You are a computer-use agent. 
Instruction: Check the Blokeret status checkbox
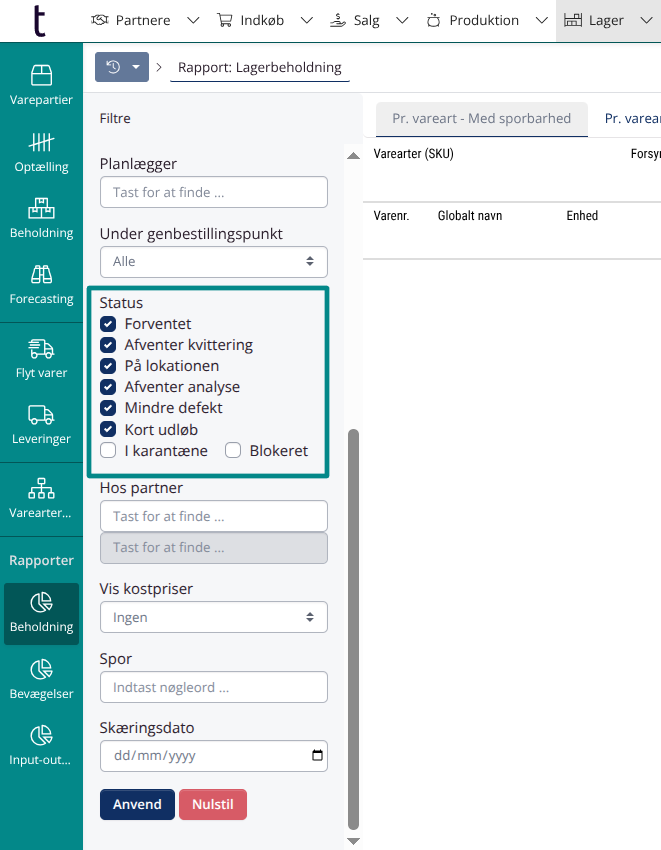[x=233, y=451]
